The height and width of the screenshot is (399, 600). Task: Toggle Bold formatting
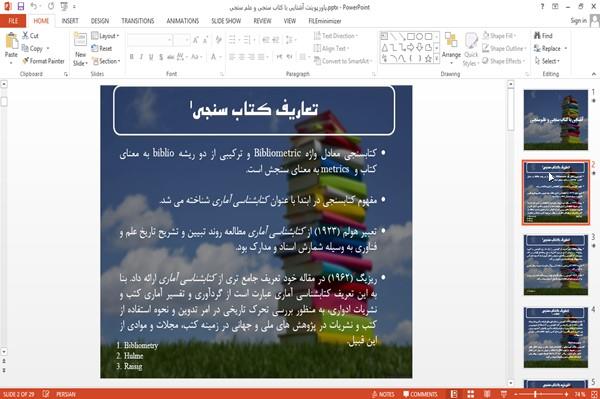point(131,57)
